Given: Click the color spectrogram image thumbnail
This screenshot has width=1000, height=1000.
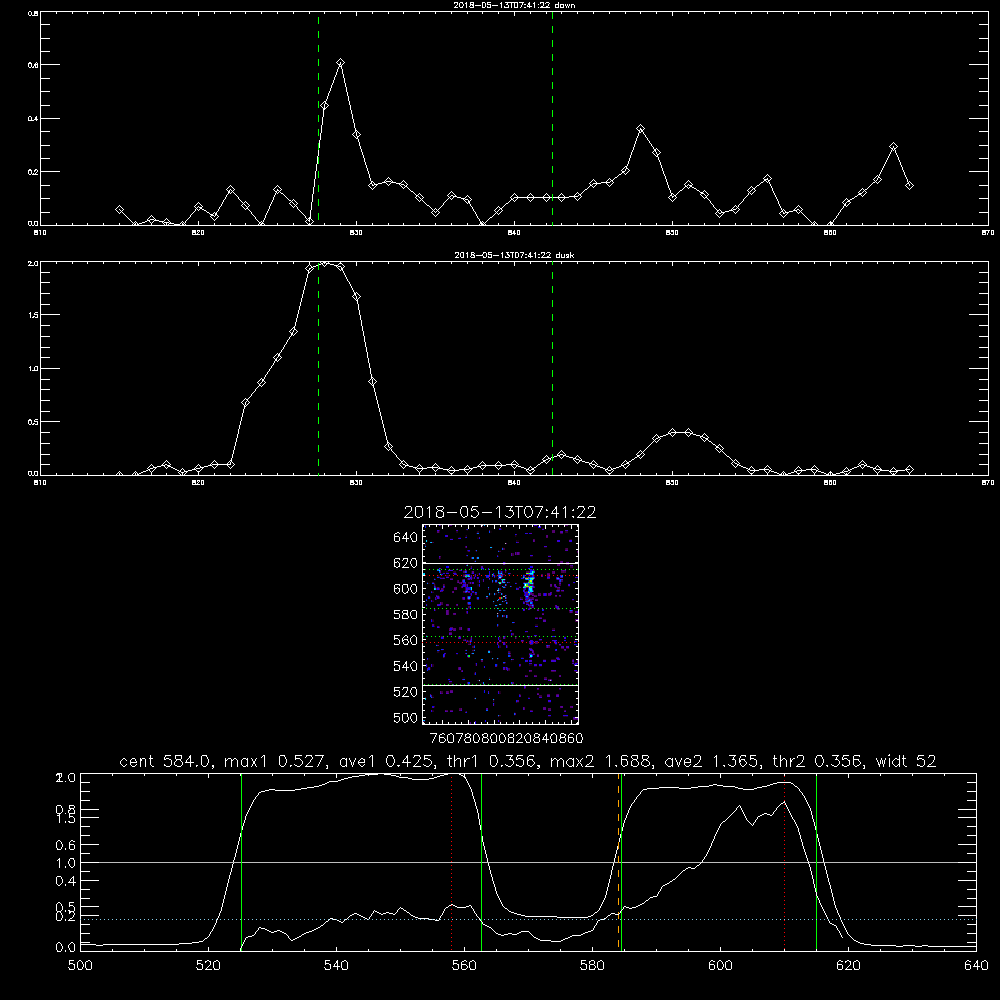Looking at the screenshot, I should (500, 624).
